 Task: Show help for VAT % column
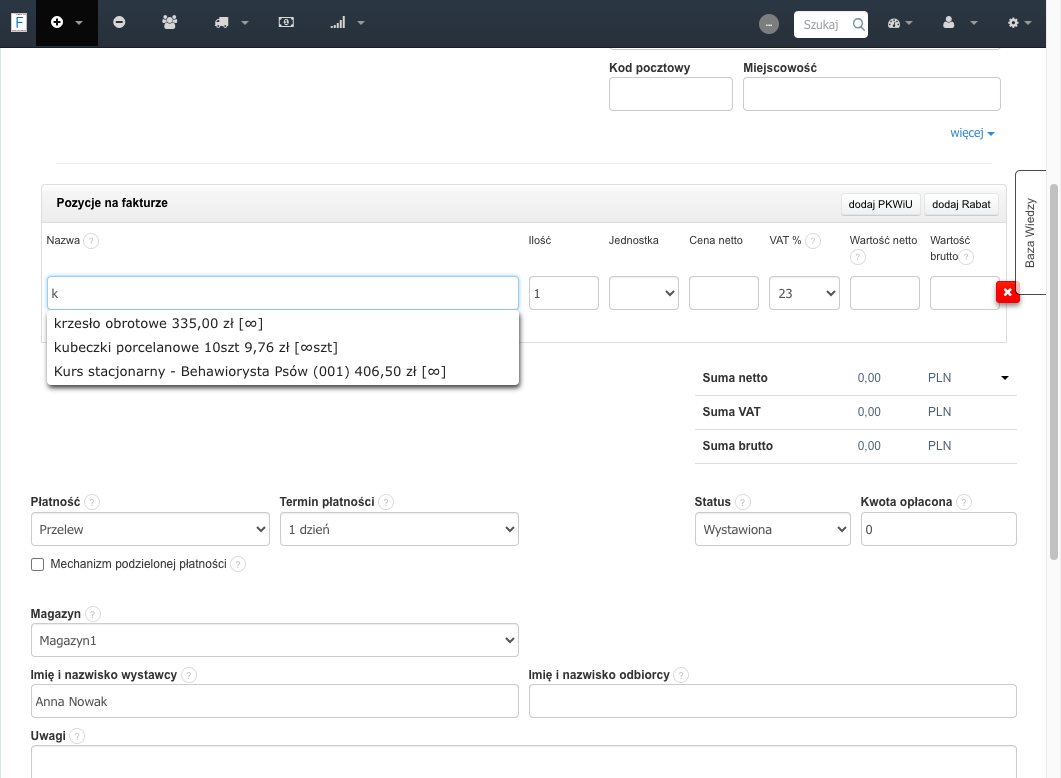coord(813,241)
